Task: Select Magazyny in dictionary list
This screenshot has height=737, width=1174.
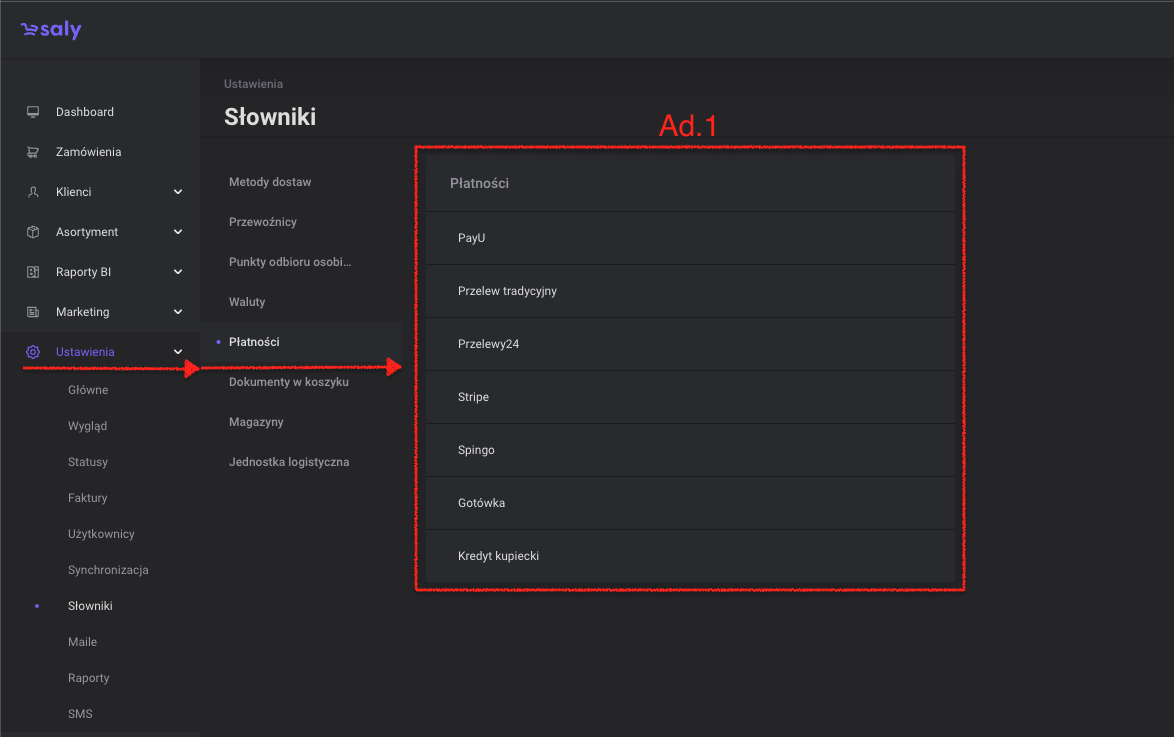Action: [x=256, y=422]
